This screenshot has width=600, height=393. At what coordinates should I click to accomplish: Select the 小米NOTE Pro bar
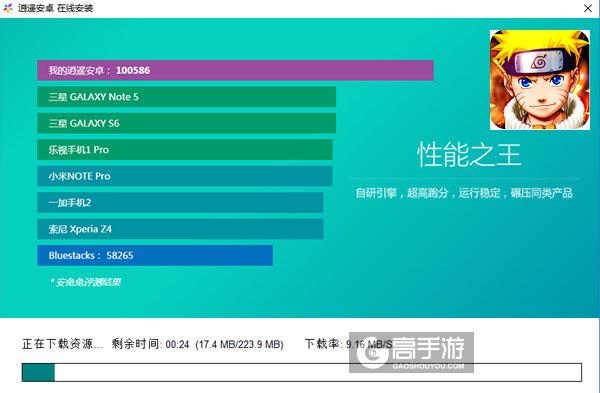tap(185, 176)
